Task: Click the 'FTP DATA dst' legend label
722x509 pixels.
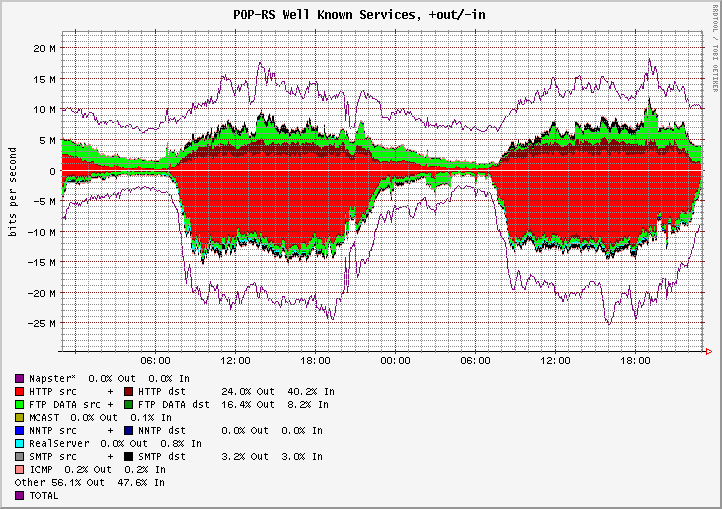Action: tap(174, 404)
